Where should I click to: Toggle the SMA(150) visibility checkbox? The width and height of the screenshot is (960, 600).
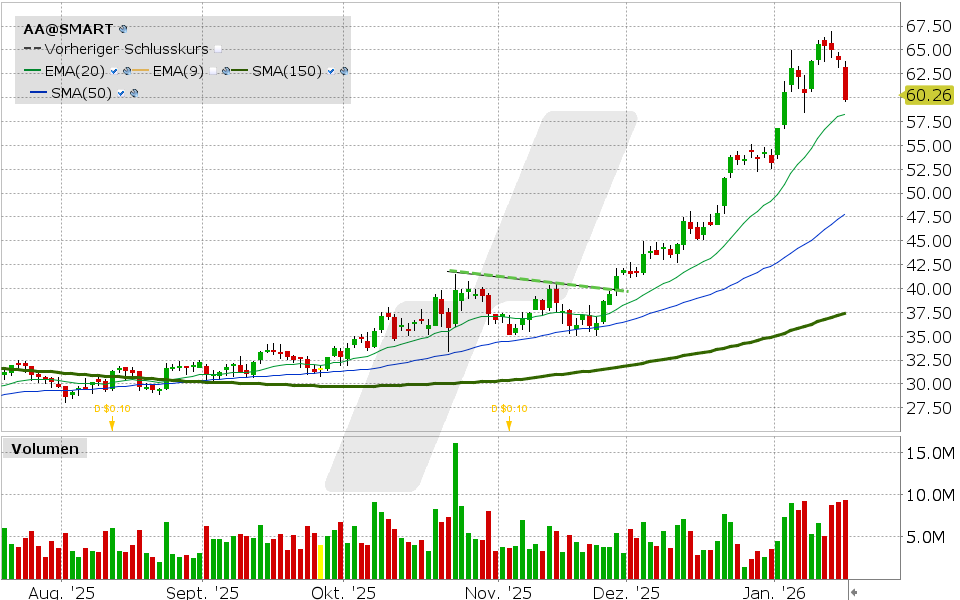[x=330, y=70]
